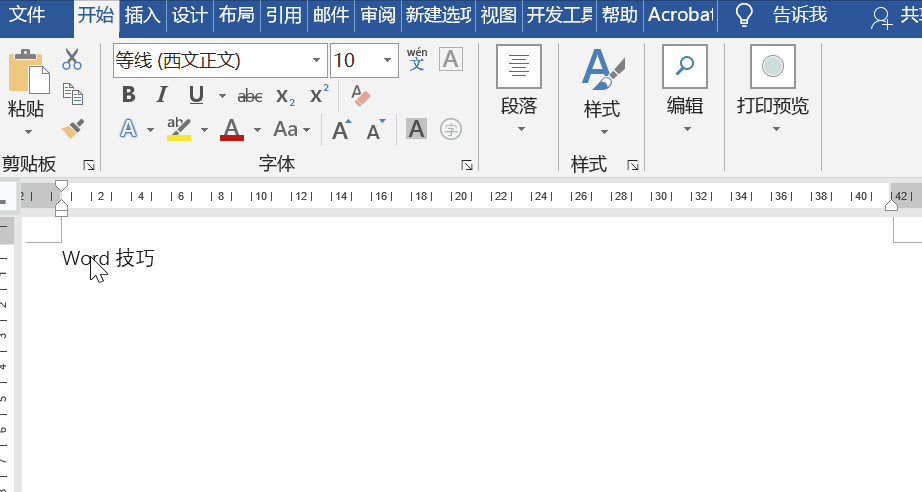This screenshot has height=492, width=922.
Task: Apply red font color
Action: point(232,129)
